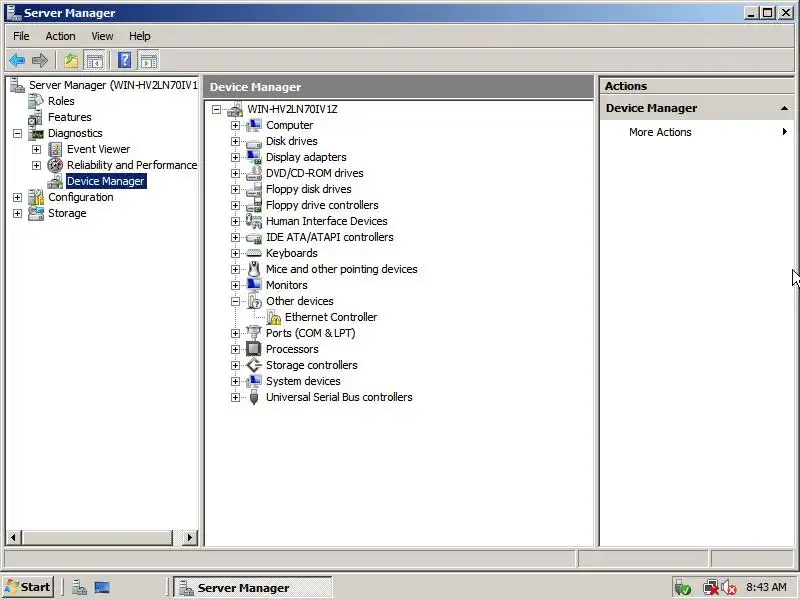Open the View menu
The height and width of the screenshot is (600, 800).
click(x=102, y=36)
